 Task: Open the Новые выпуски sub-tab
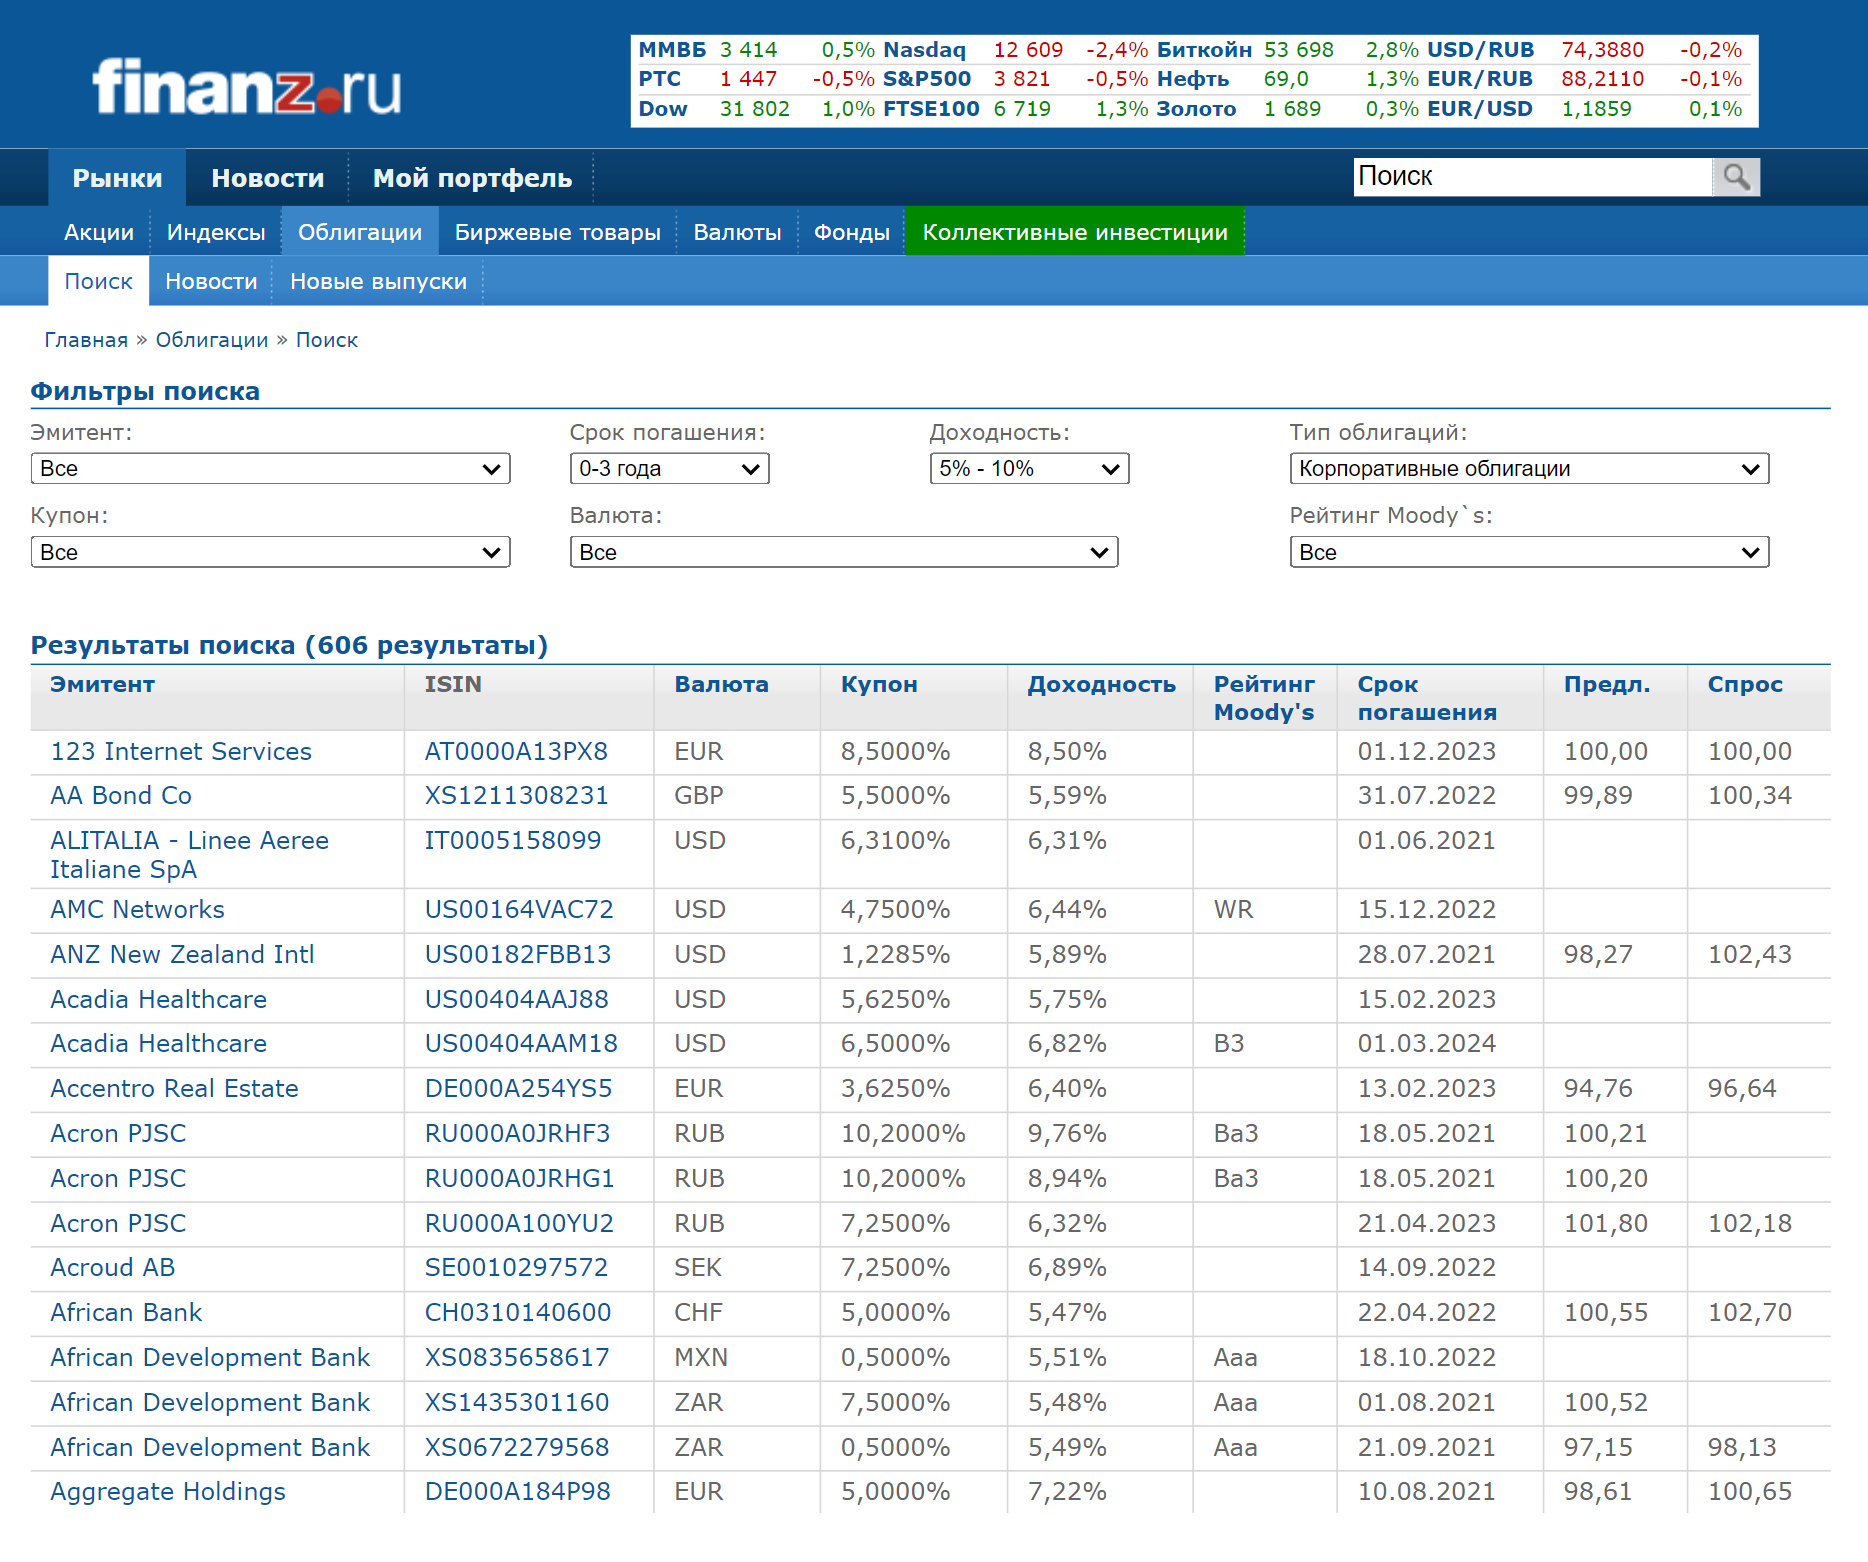point(378,281)
